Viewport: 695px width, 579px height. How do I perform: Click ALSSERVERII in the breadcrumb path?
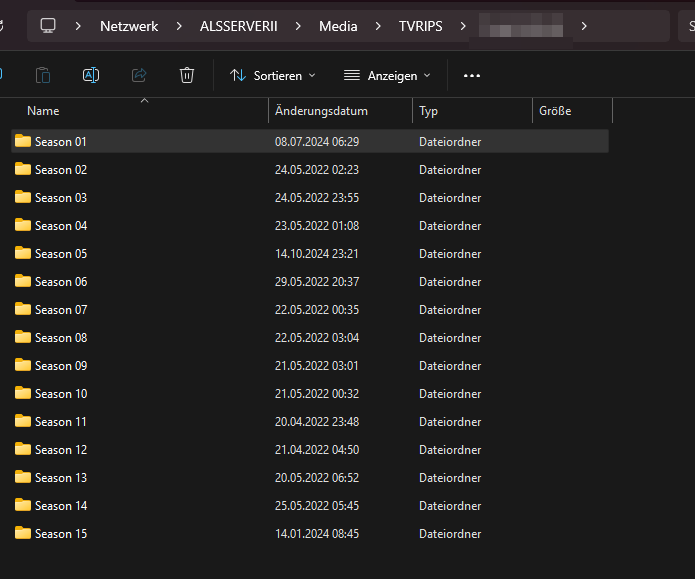[x=238, y=26]
